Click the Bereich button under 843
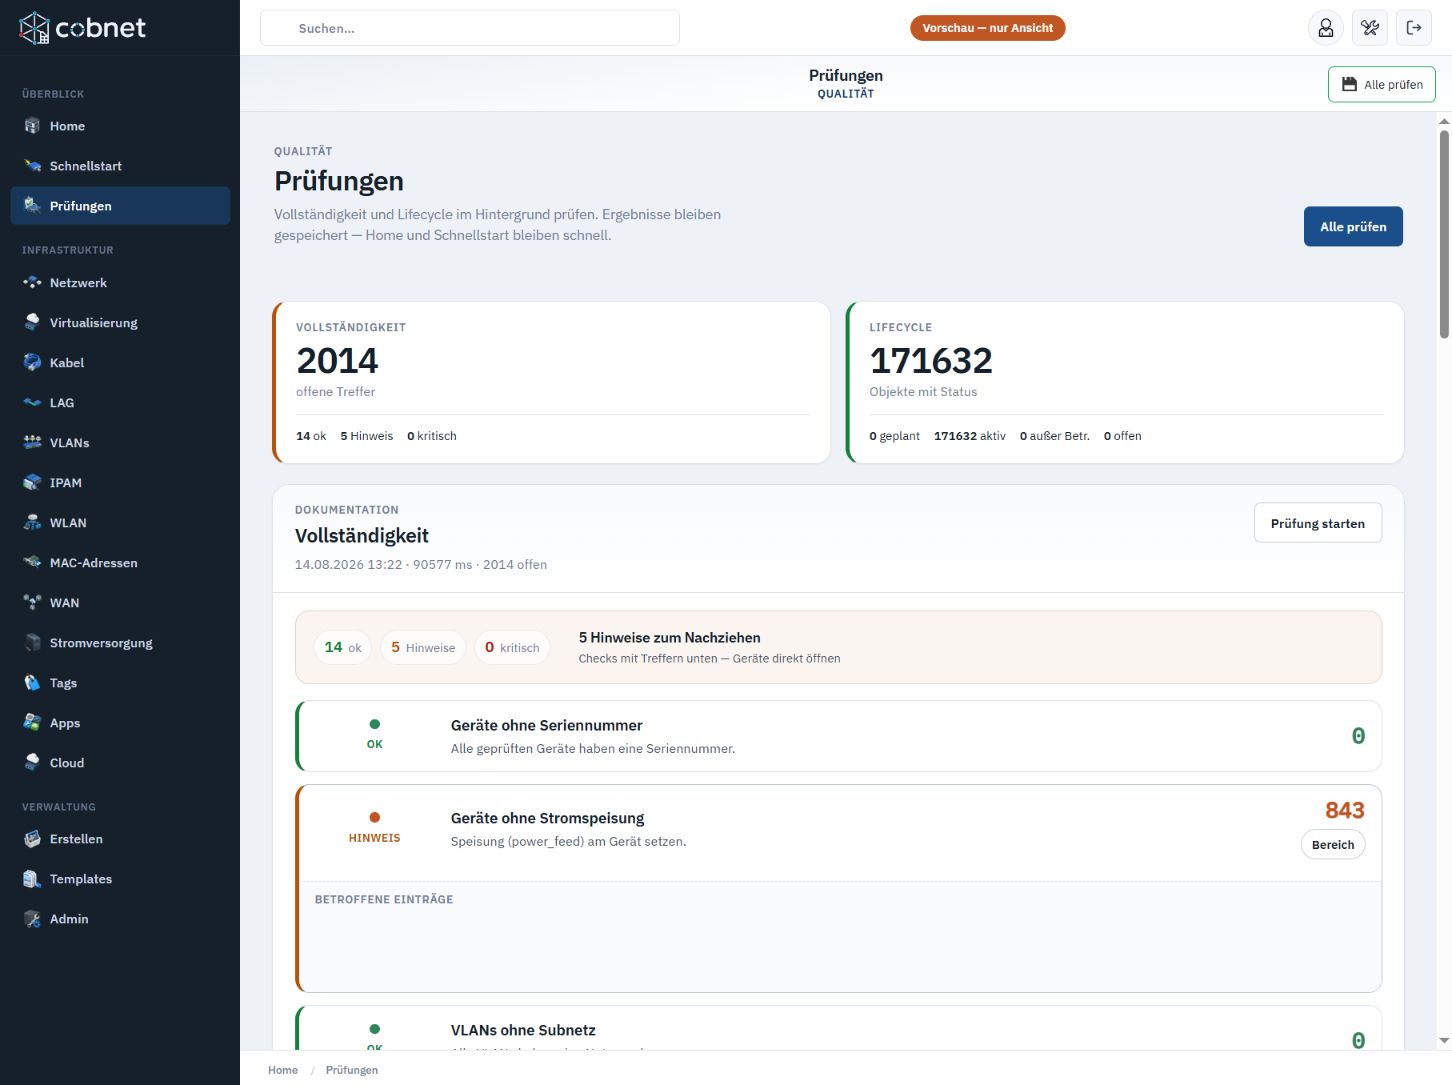Image resolution: width=1452 pixels, height=1085 pixels. 1333,845
